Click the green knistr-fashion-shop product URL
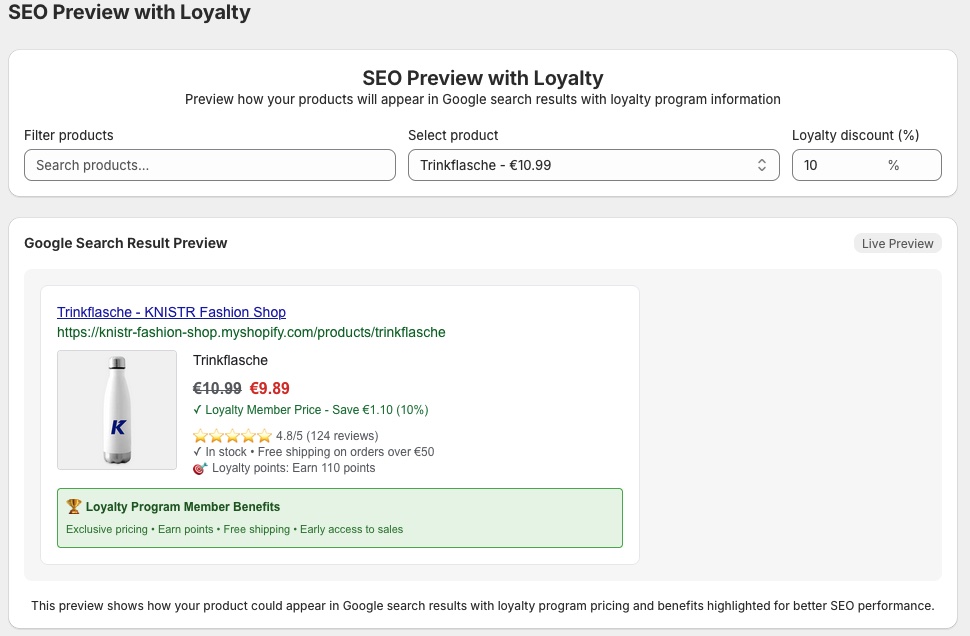 [x=251, y=332]
